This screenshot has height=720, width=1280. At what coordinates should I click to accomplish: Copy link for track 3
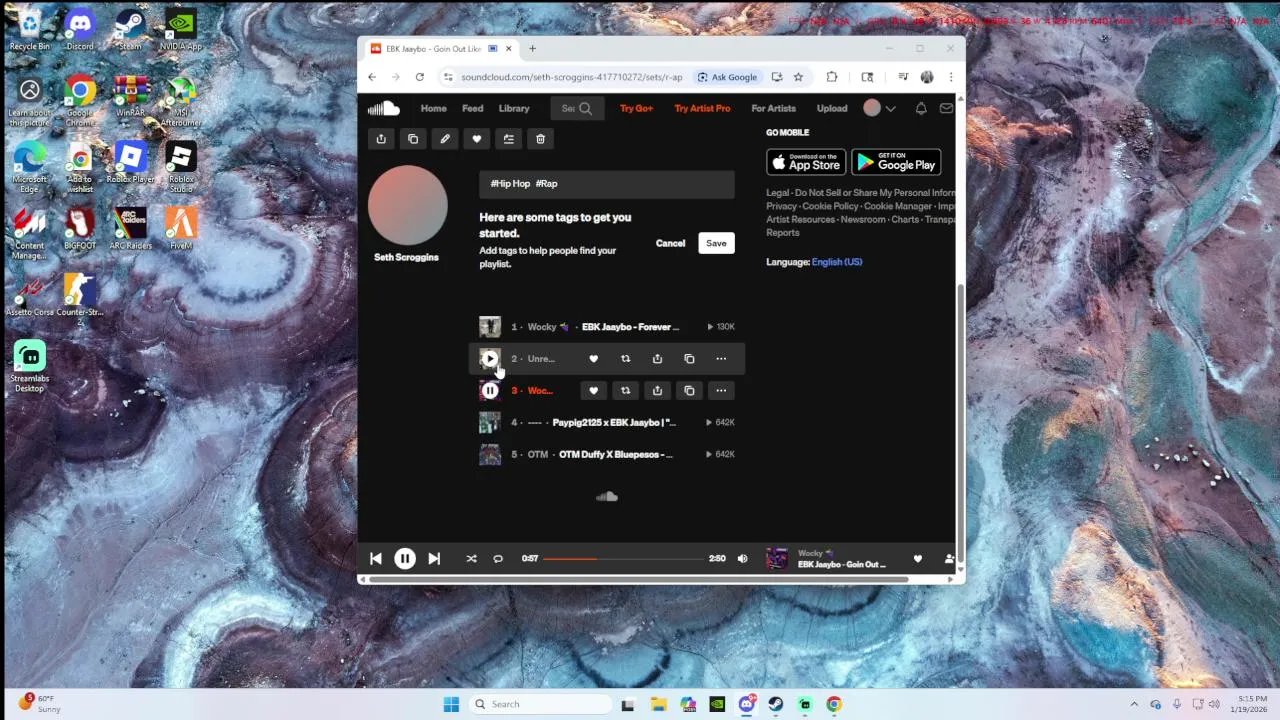[x=689, y=391]
